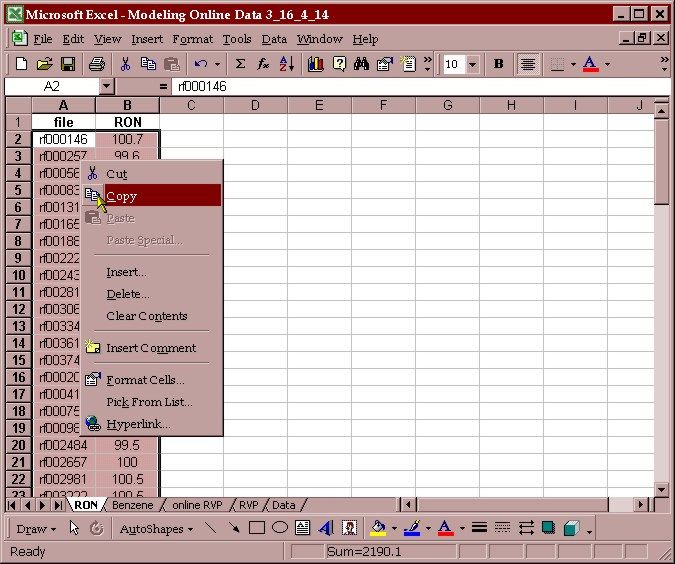Open the Office Assistant help icon
This screenshot has width=675, height=564.
[339, 64]
